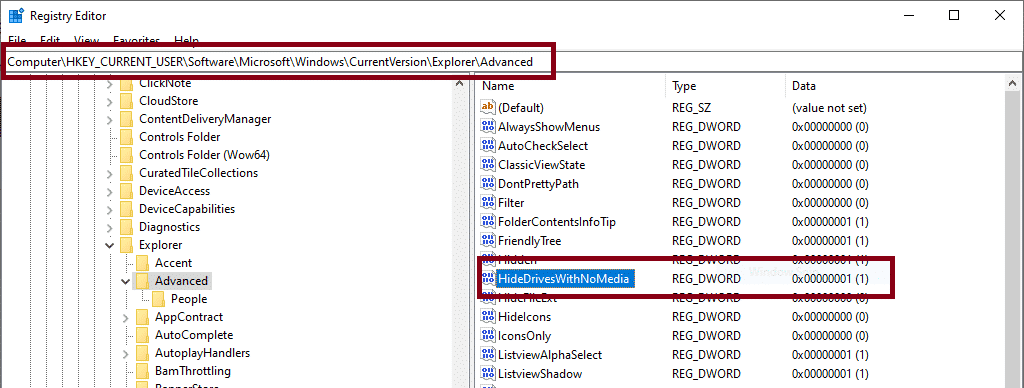Click the People key's folder icon
This screenshot has width=1024, height=388.
[x=158, y=299]
